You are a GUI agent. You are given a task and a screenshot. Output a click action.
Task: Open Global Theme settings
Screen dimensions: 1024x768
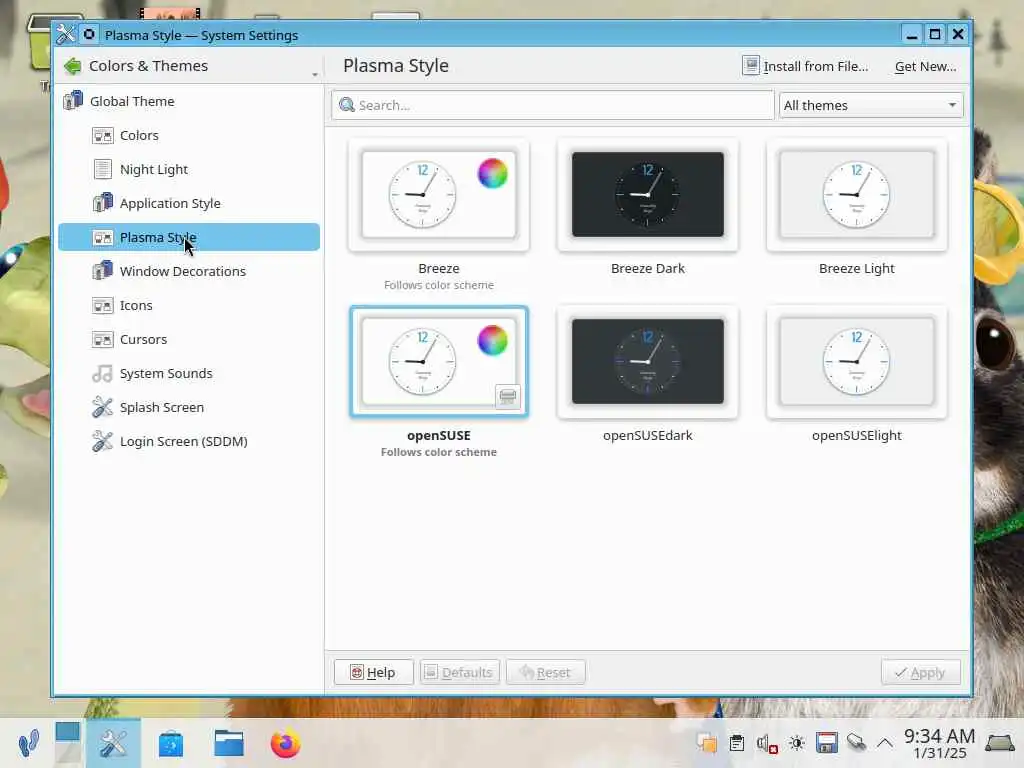189,101
